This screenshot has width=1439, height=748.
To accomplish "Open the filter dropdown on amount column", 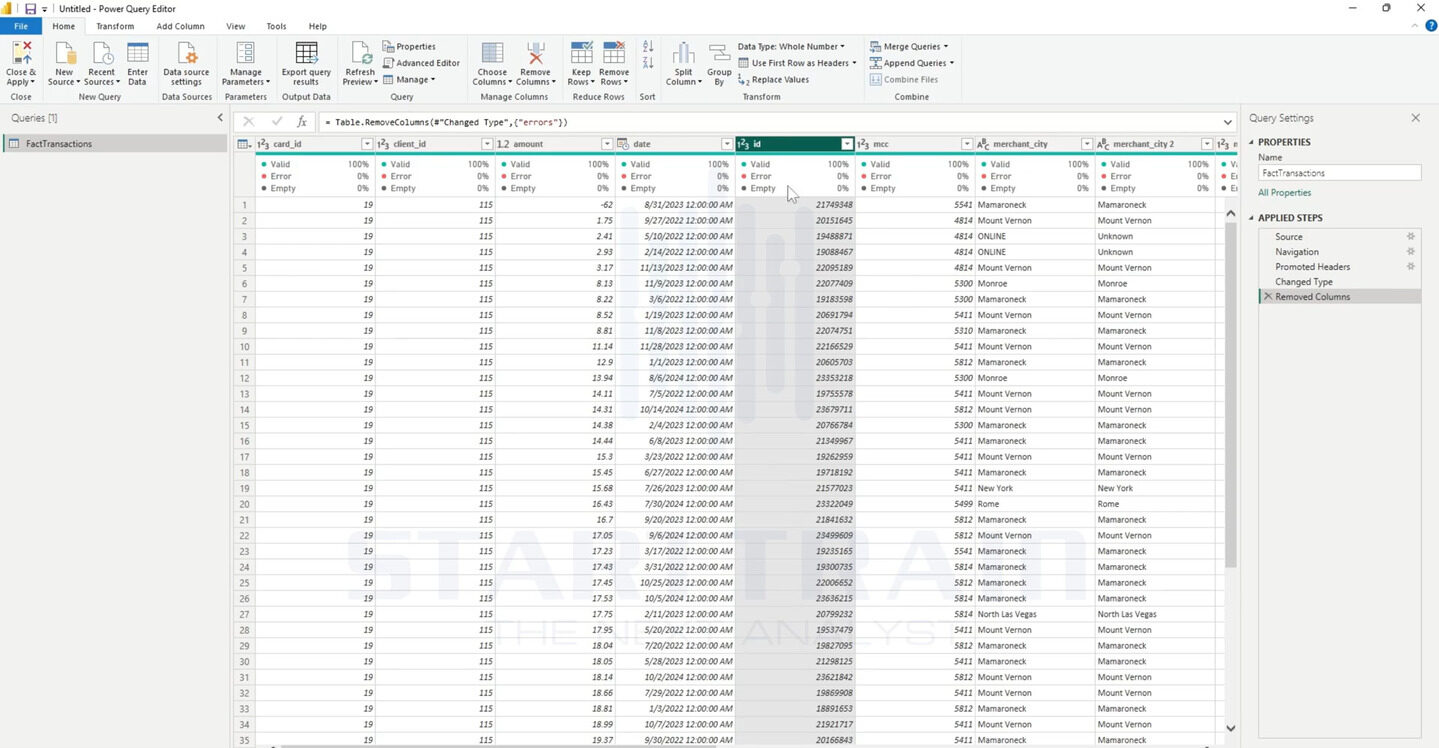I will [607, 144].
